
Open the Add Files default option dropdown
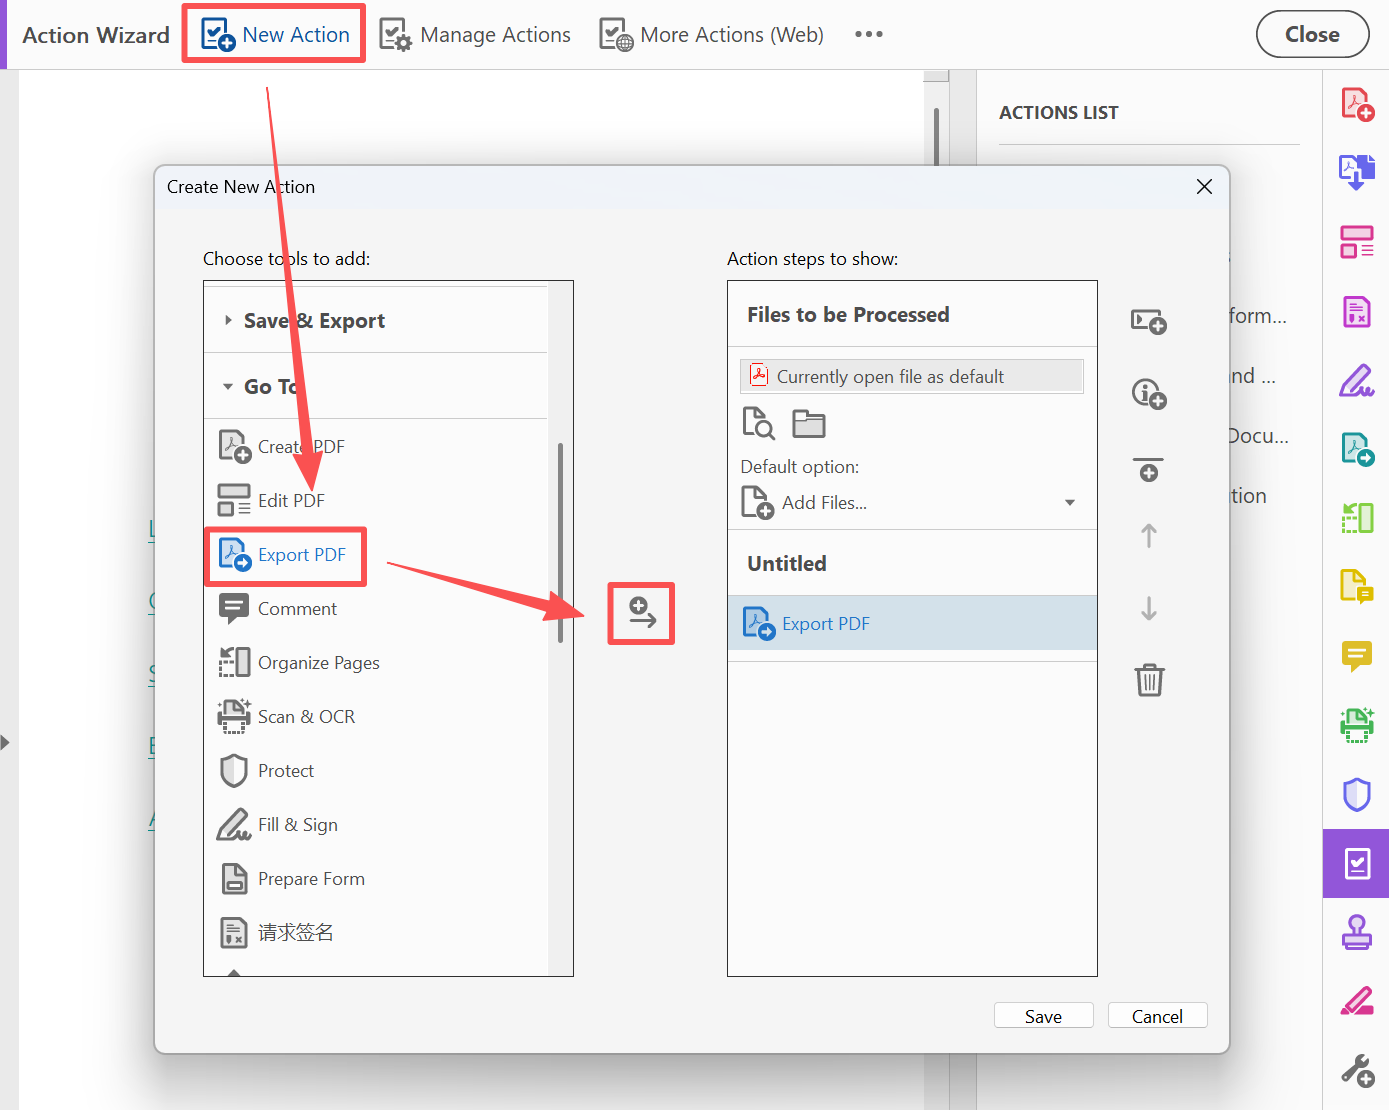tap(1069, 503)
